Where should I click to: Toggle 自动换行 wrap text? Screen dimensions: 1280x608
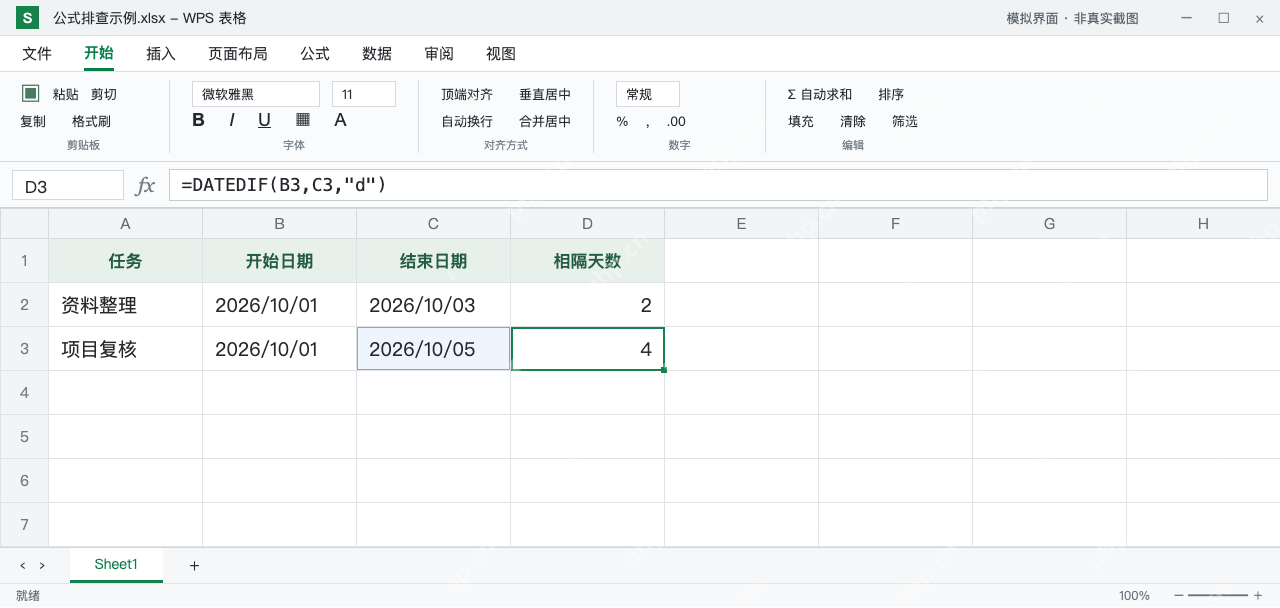[x=467, y=122]
